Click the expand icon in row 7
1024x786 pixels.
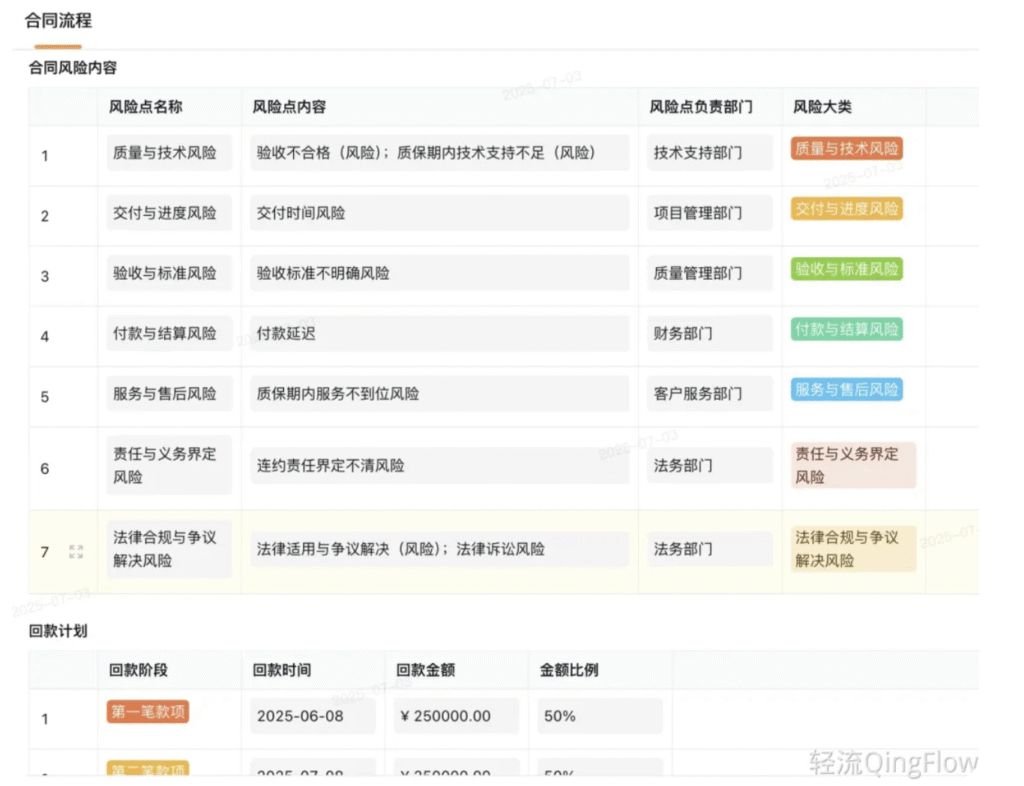pyautogui.click(x=76, y=551)
